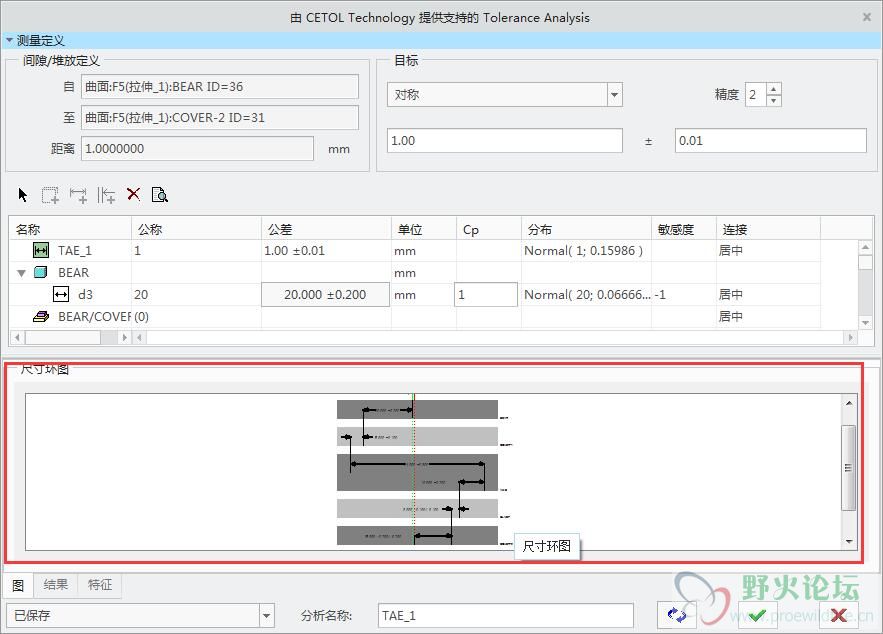The width and height of the screenshot is (883, 634).
Task: Click the 连接 column header
Action: [x=768, y=229]
